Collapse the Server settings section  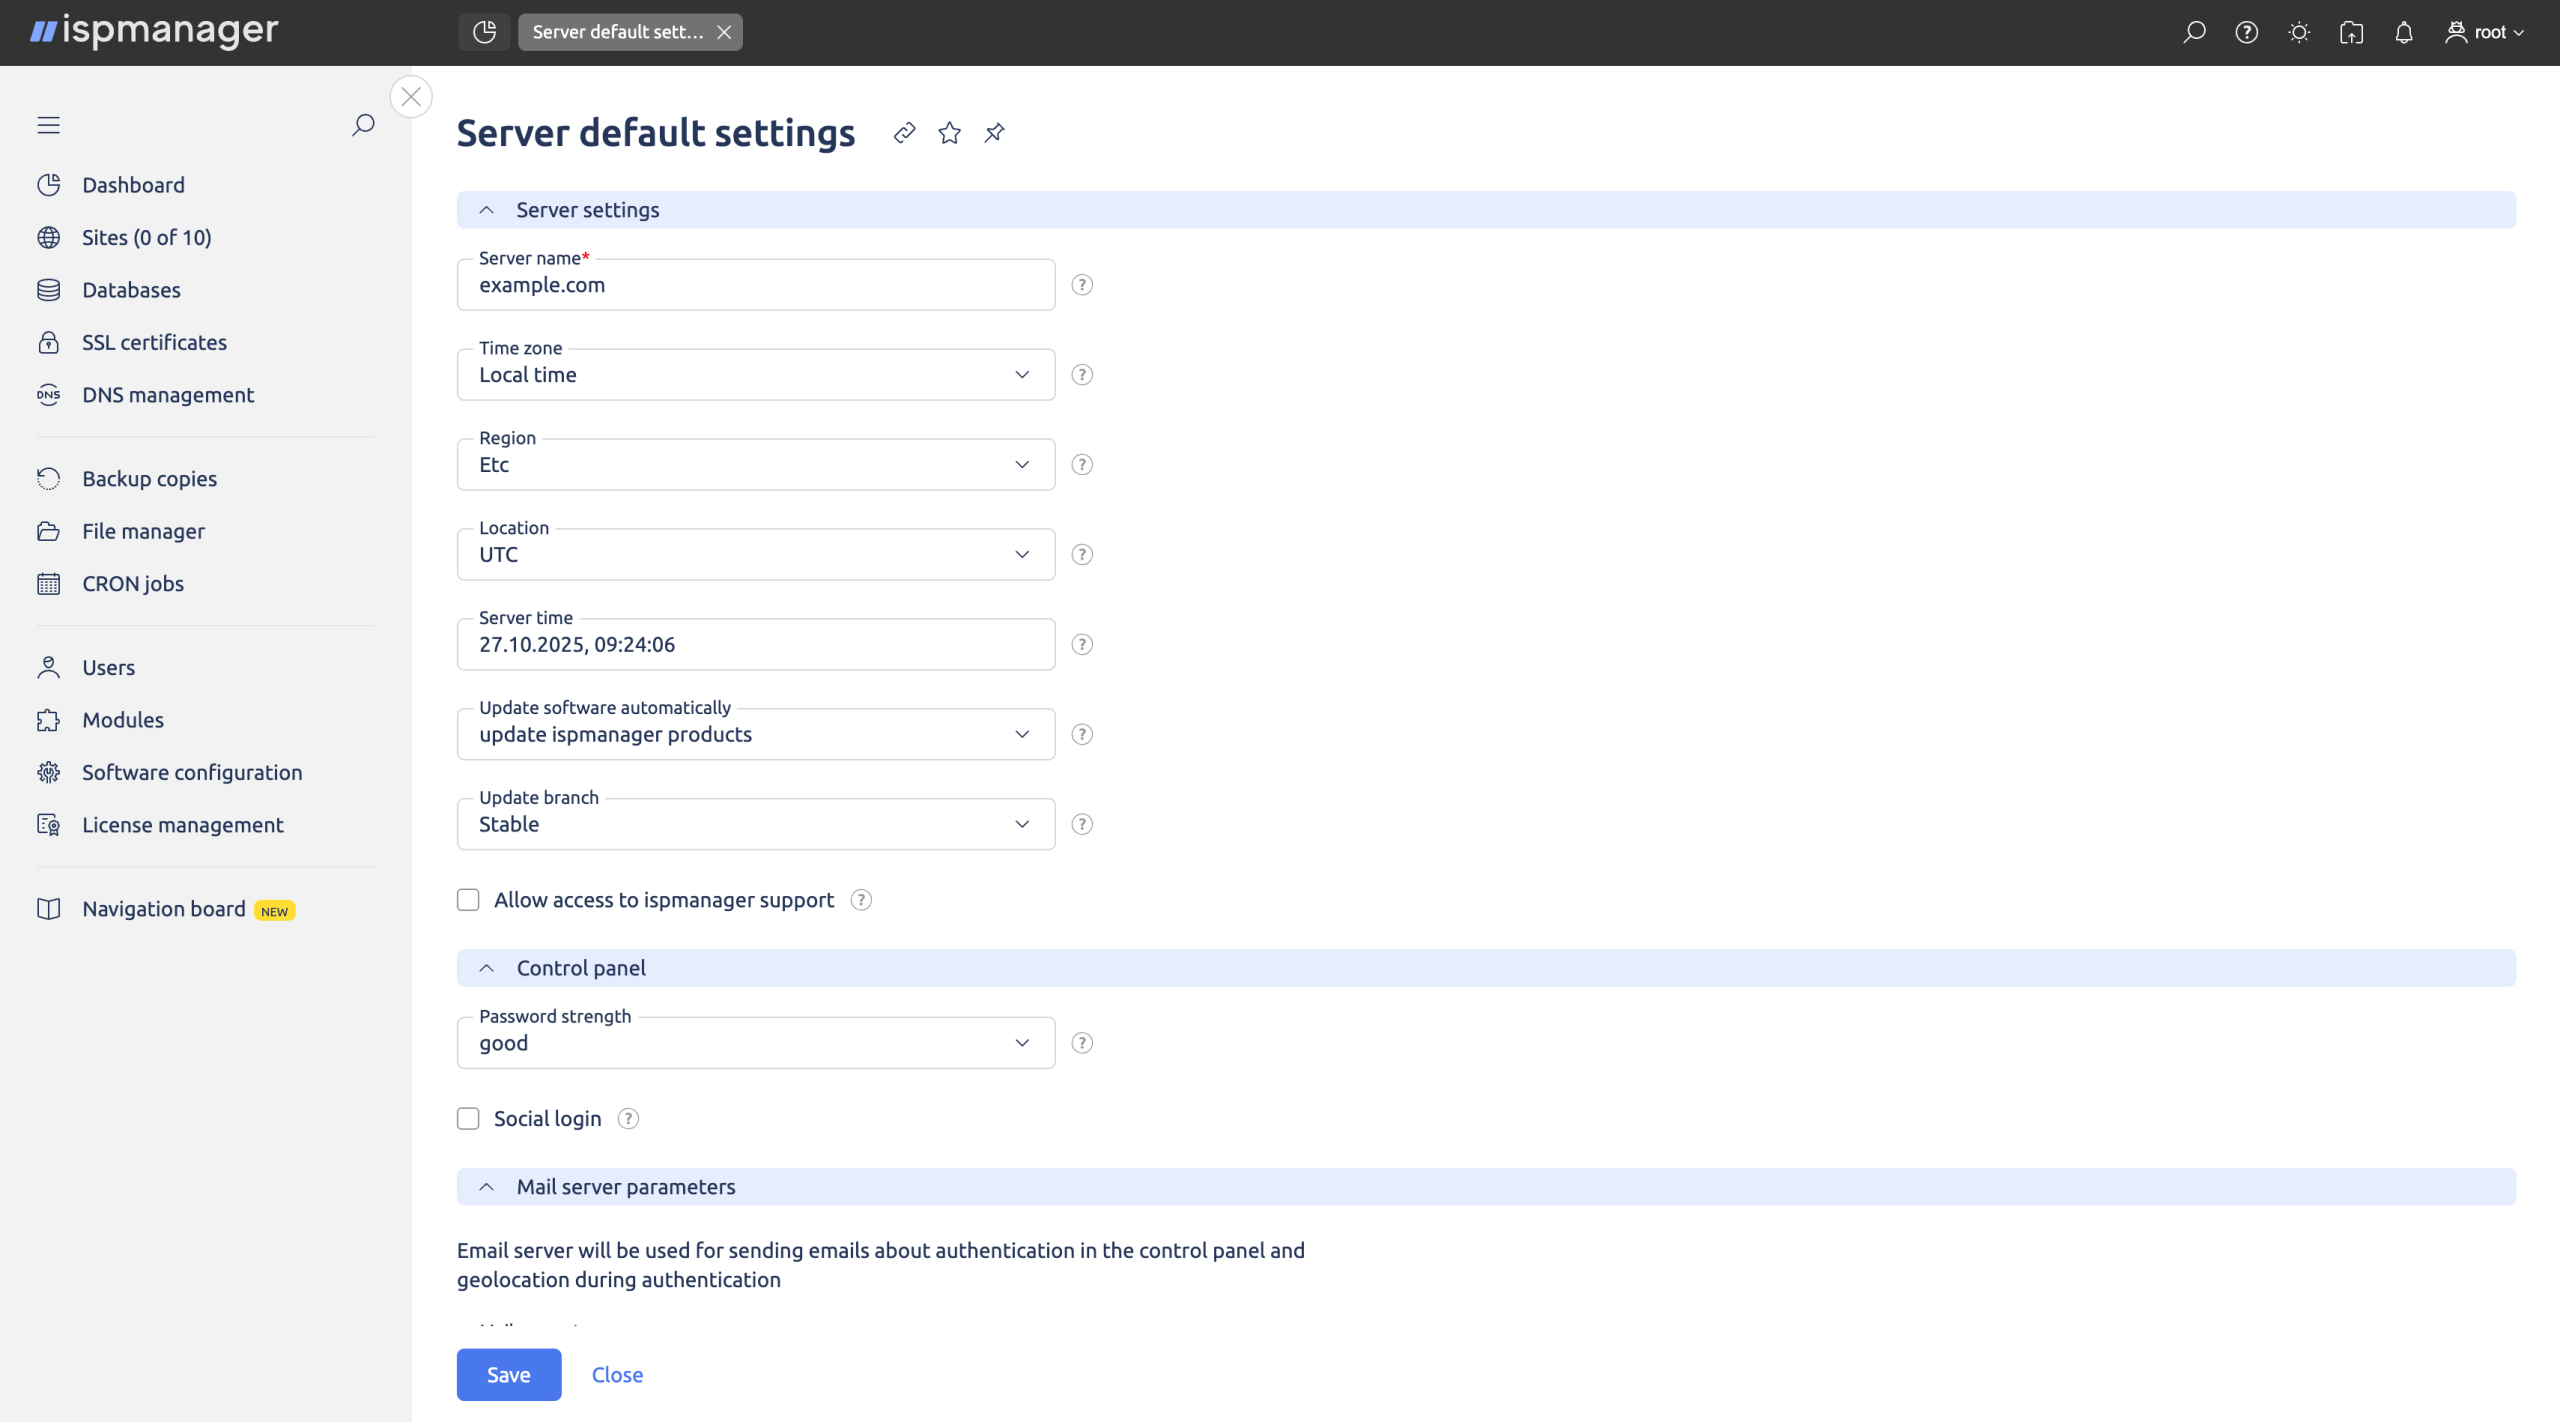coord(487,210)
